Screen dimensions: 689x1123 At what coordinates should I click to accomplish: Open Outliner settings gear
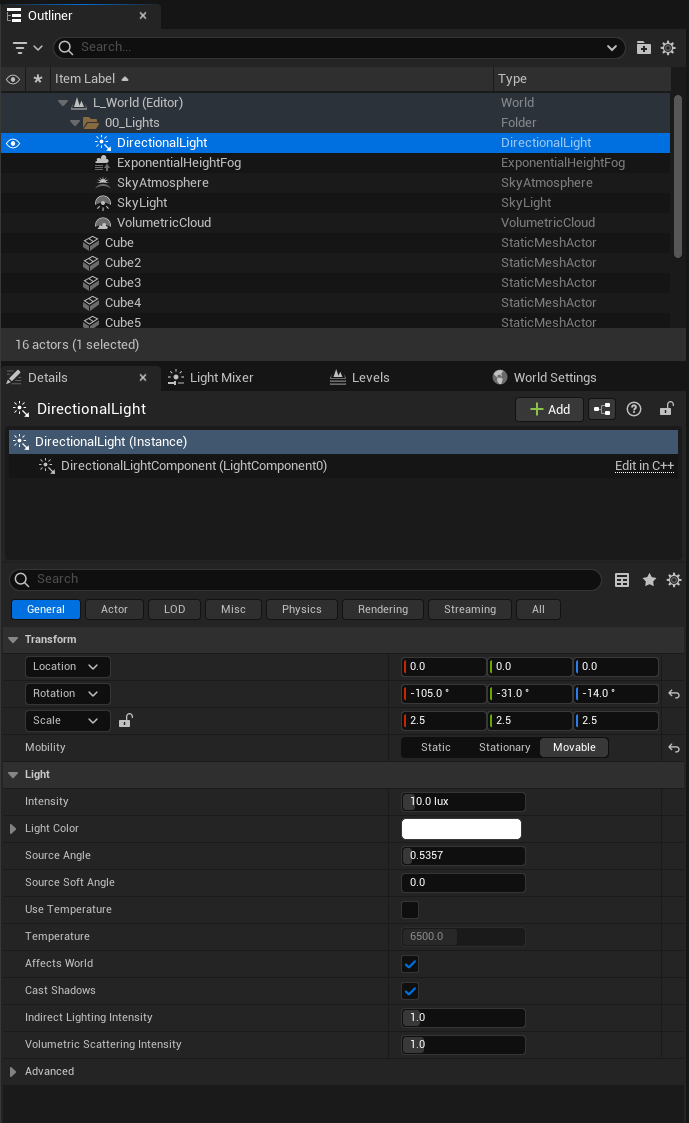(668, 47)
